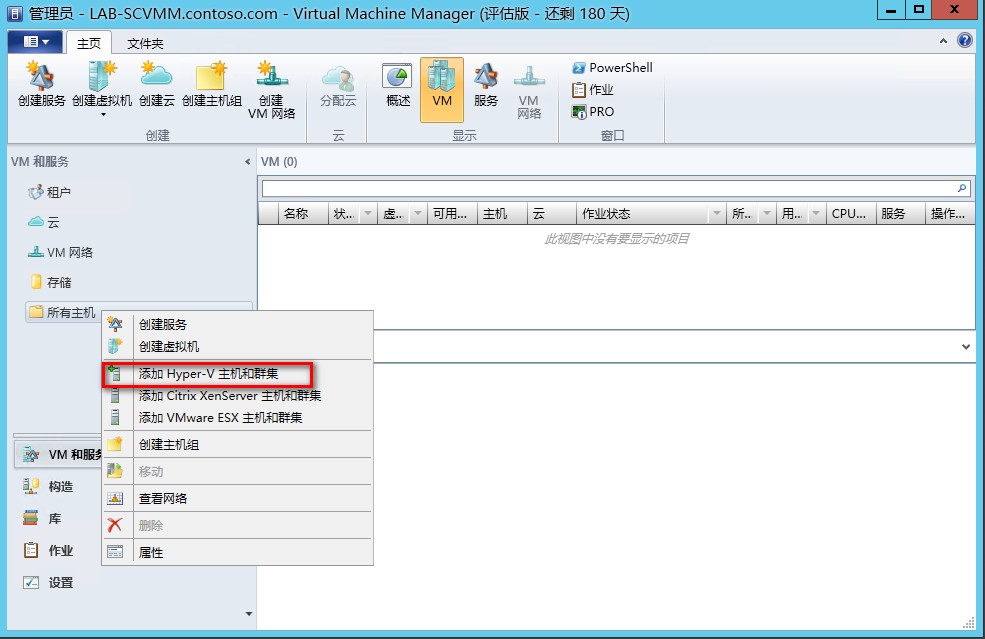Click the 创建 VM 网络 ribbon icon
985x639 pixels.
tap(271, 90)
